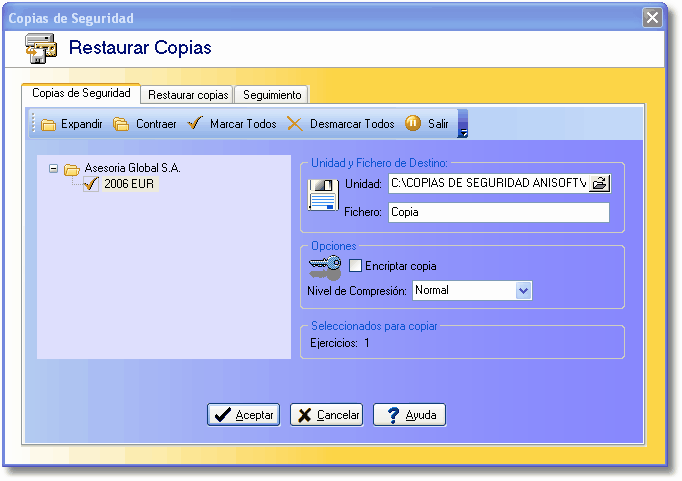Click the toolbar drag grip handle
The height and width of the screenshot is (481, 682).
(x=33, y=123)
